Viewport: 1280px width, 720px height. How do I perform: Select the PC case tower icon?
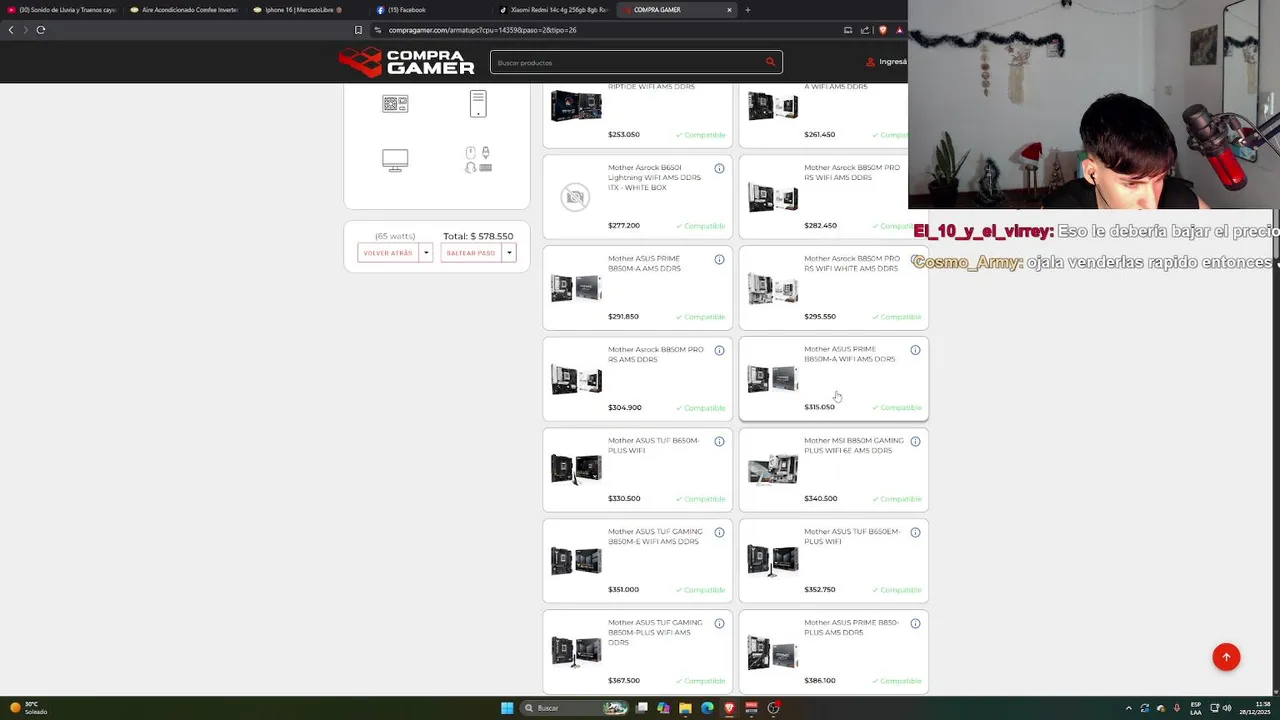point(478,103)
